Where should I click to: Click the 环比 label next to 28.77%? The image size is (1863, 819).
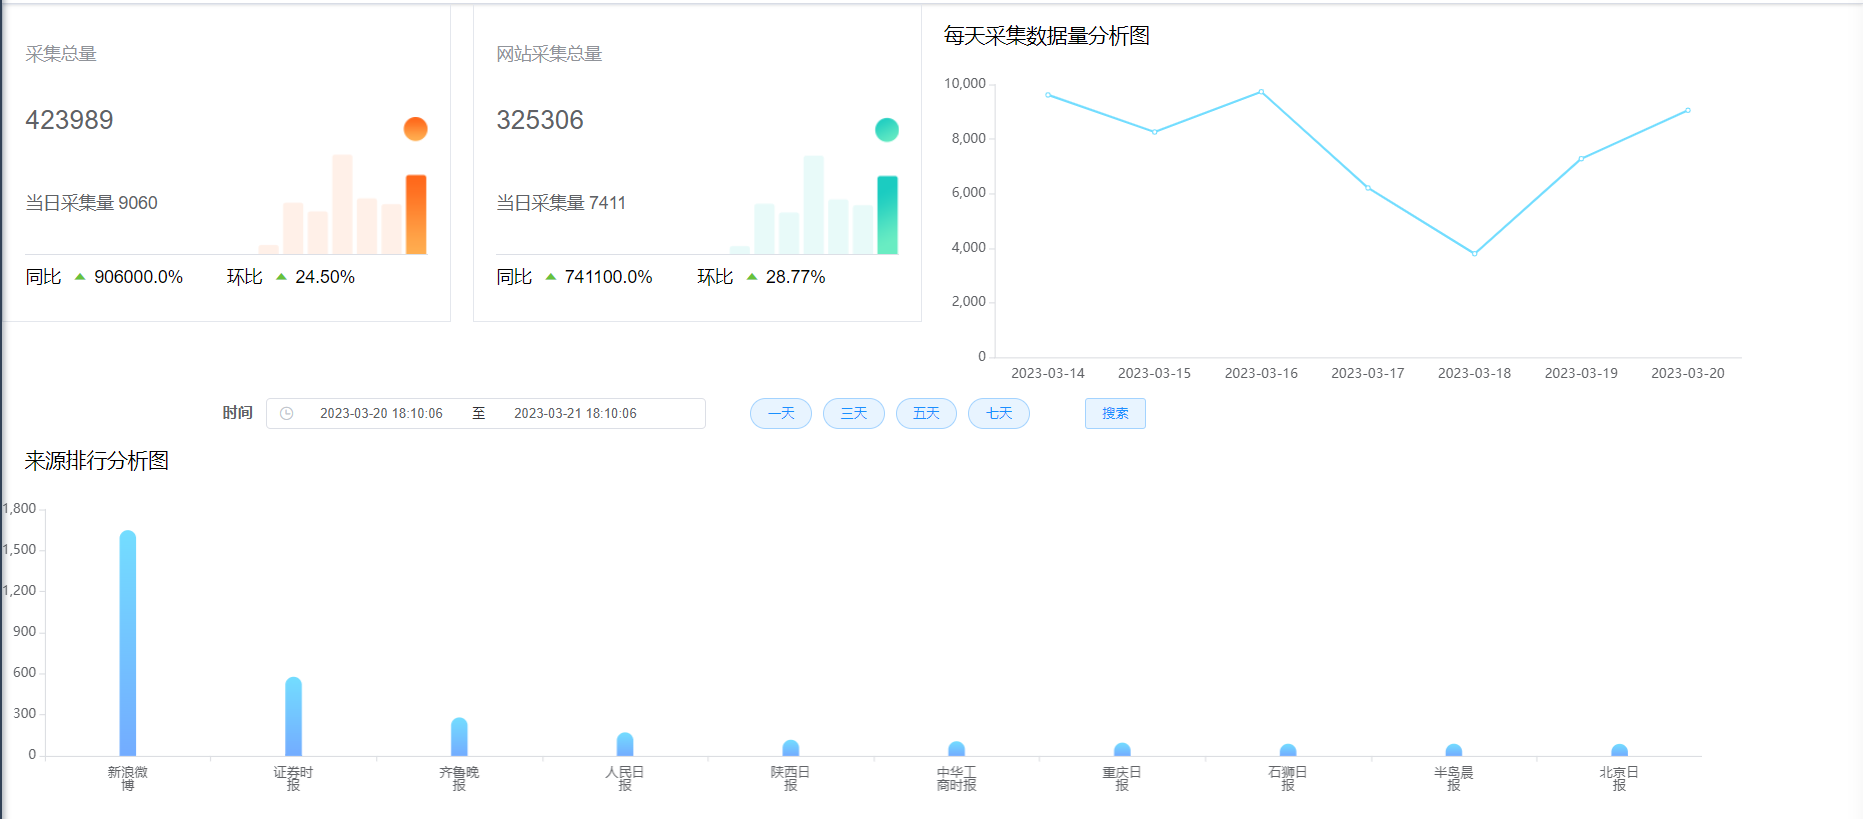[x=715, y=277]
